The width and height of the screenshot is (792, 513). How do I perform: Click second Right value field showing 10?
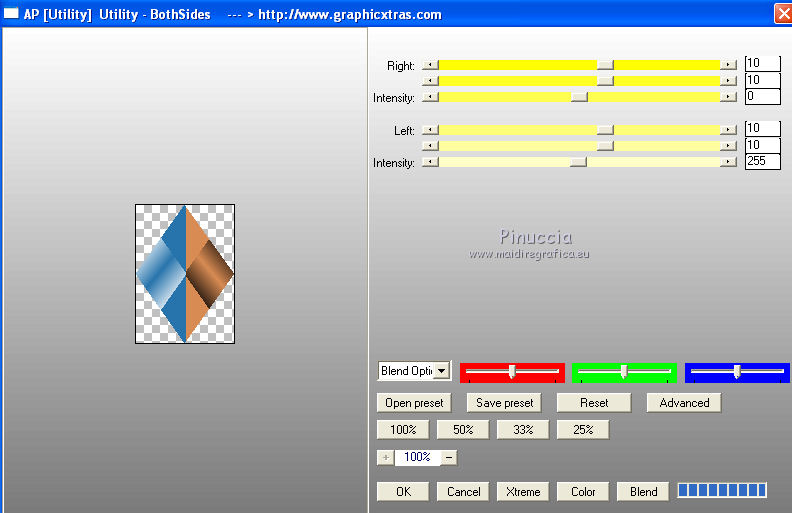coord(763,80)
